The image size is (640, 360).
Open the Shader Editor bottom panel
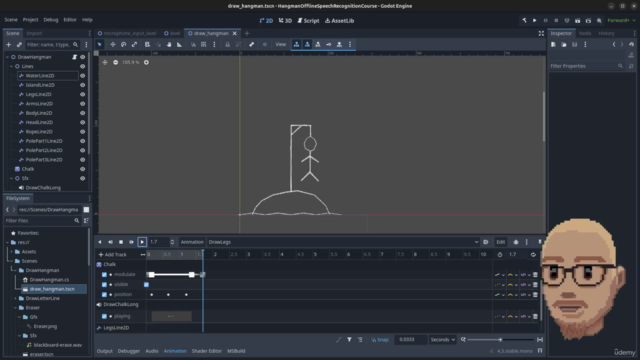point(207,351)
